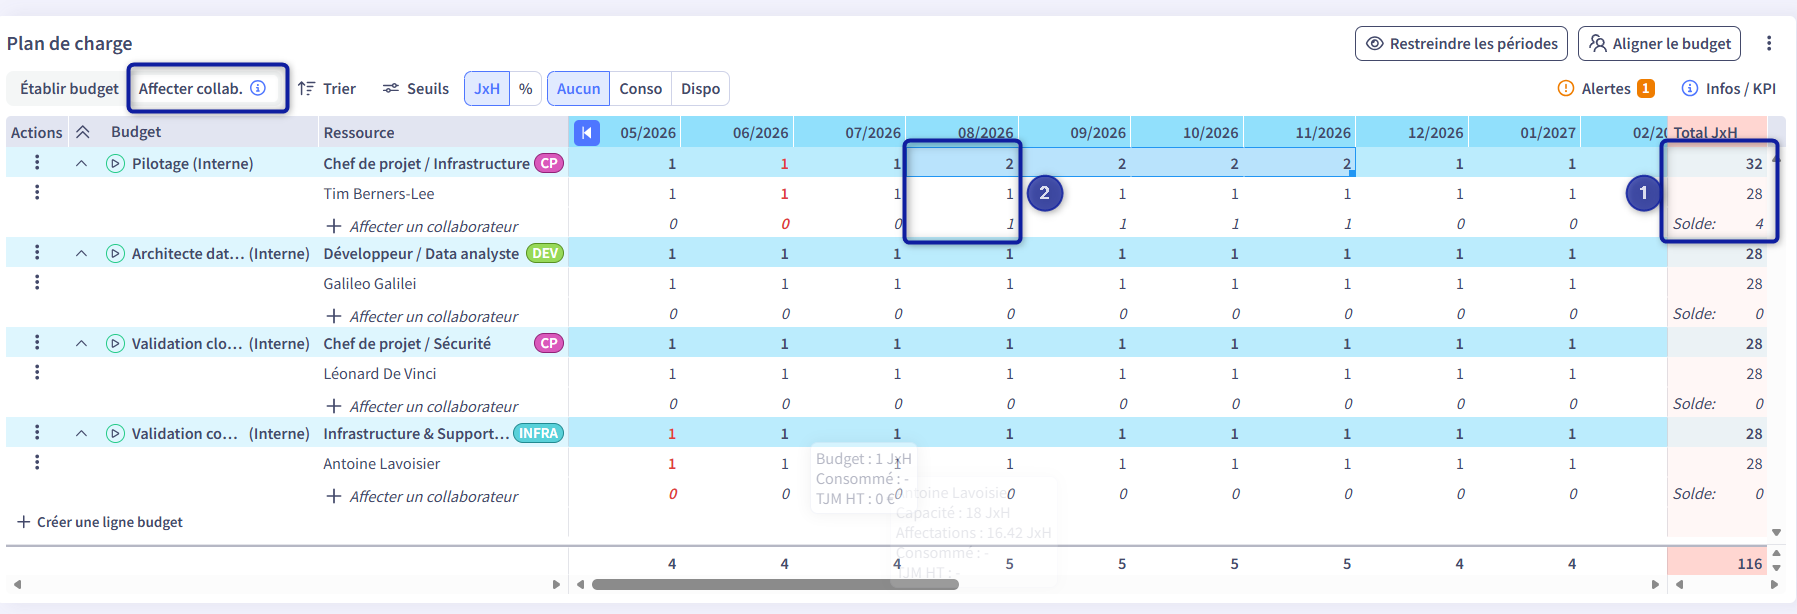Image resolution: width=1797 pixels, height=614 pixels.
Task: Click the Pilotage cell for 09/2026
Action: [1076, 163]
